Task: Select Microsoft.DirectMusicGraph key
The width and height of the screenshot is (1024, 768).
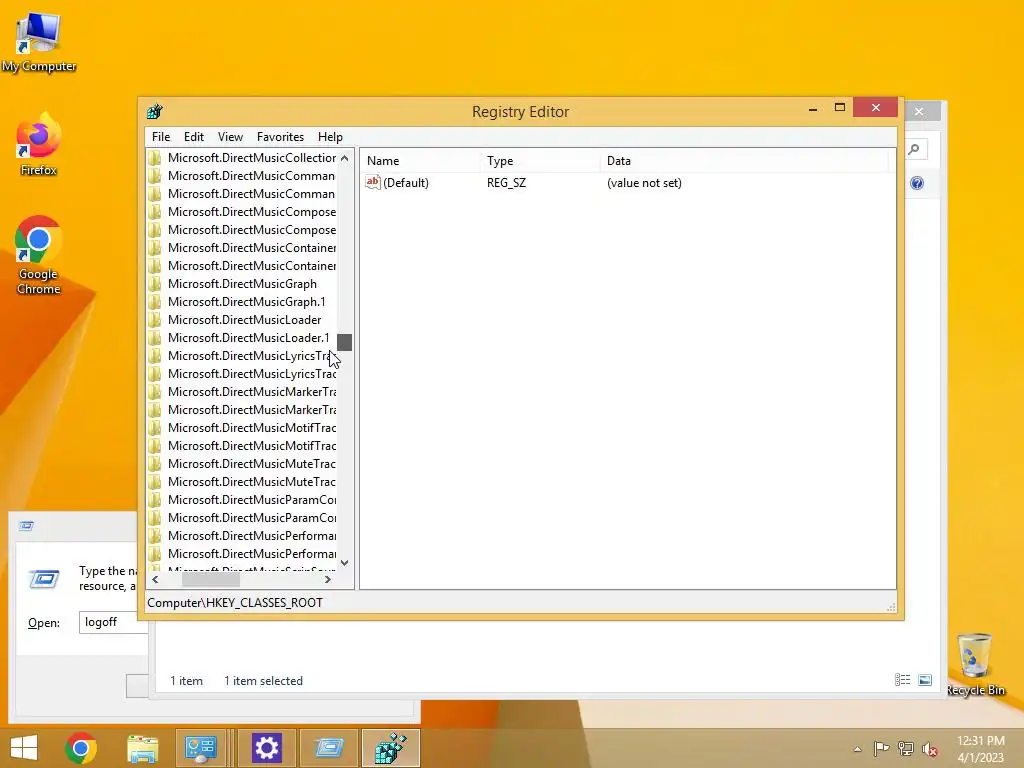Action: coord(242,283)
